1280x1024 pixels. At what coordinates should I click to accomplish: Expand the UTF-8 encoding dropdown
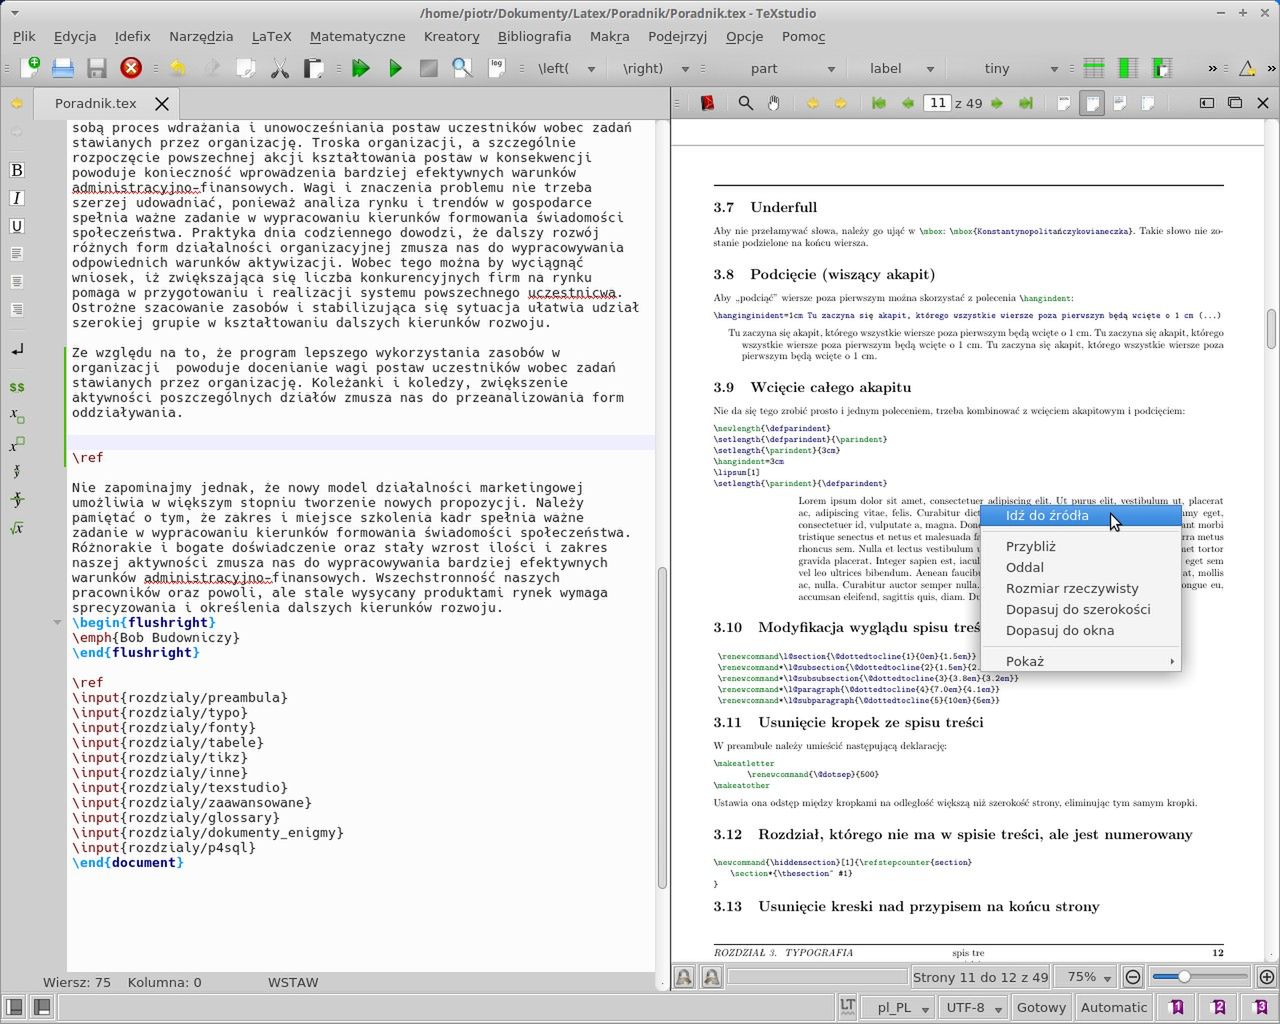click(x=976, y=1007)
